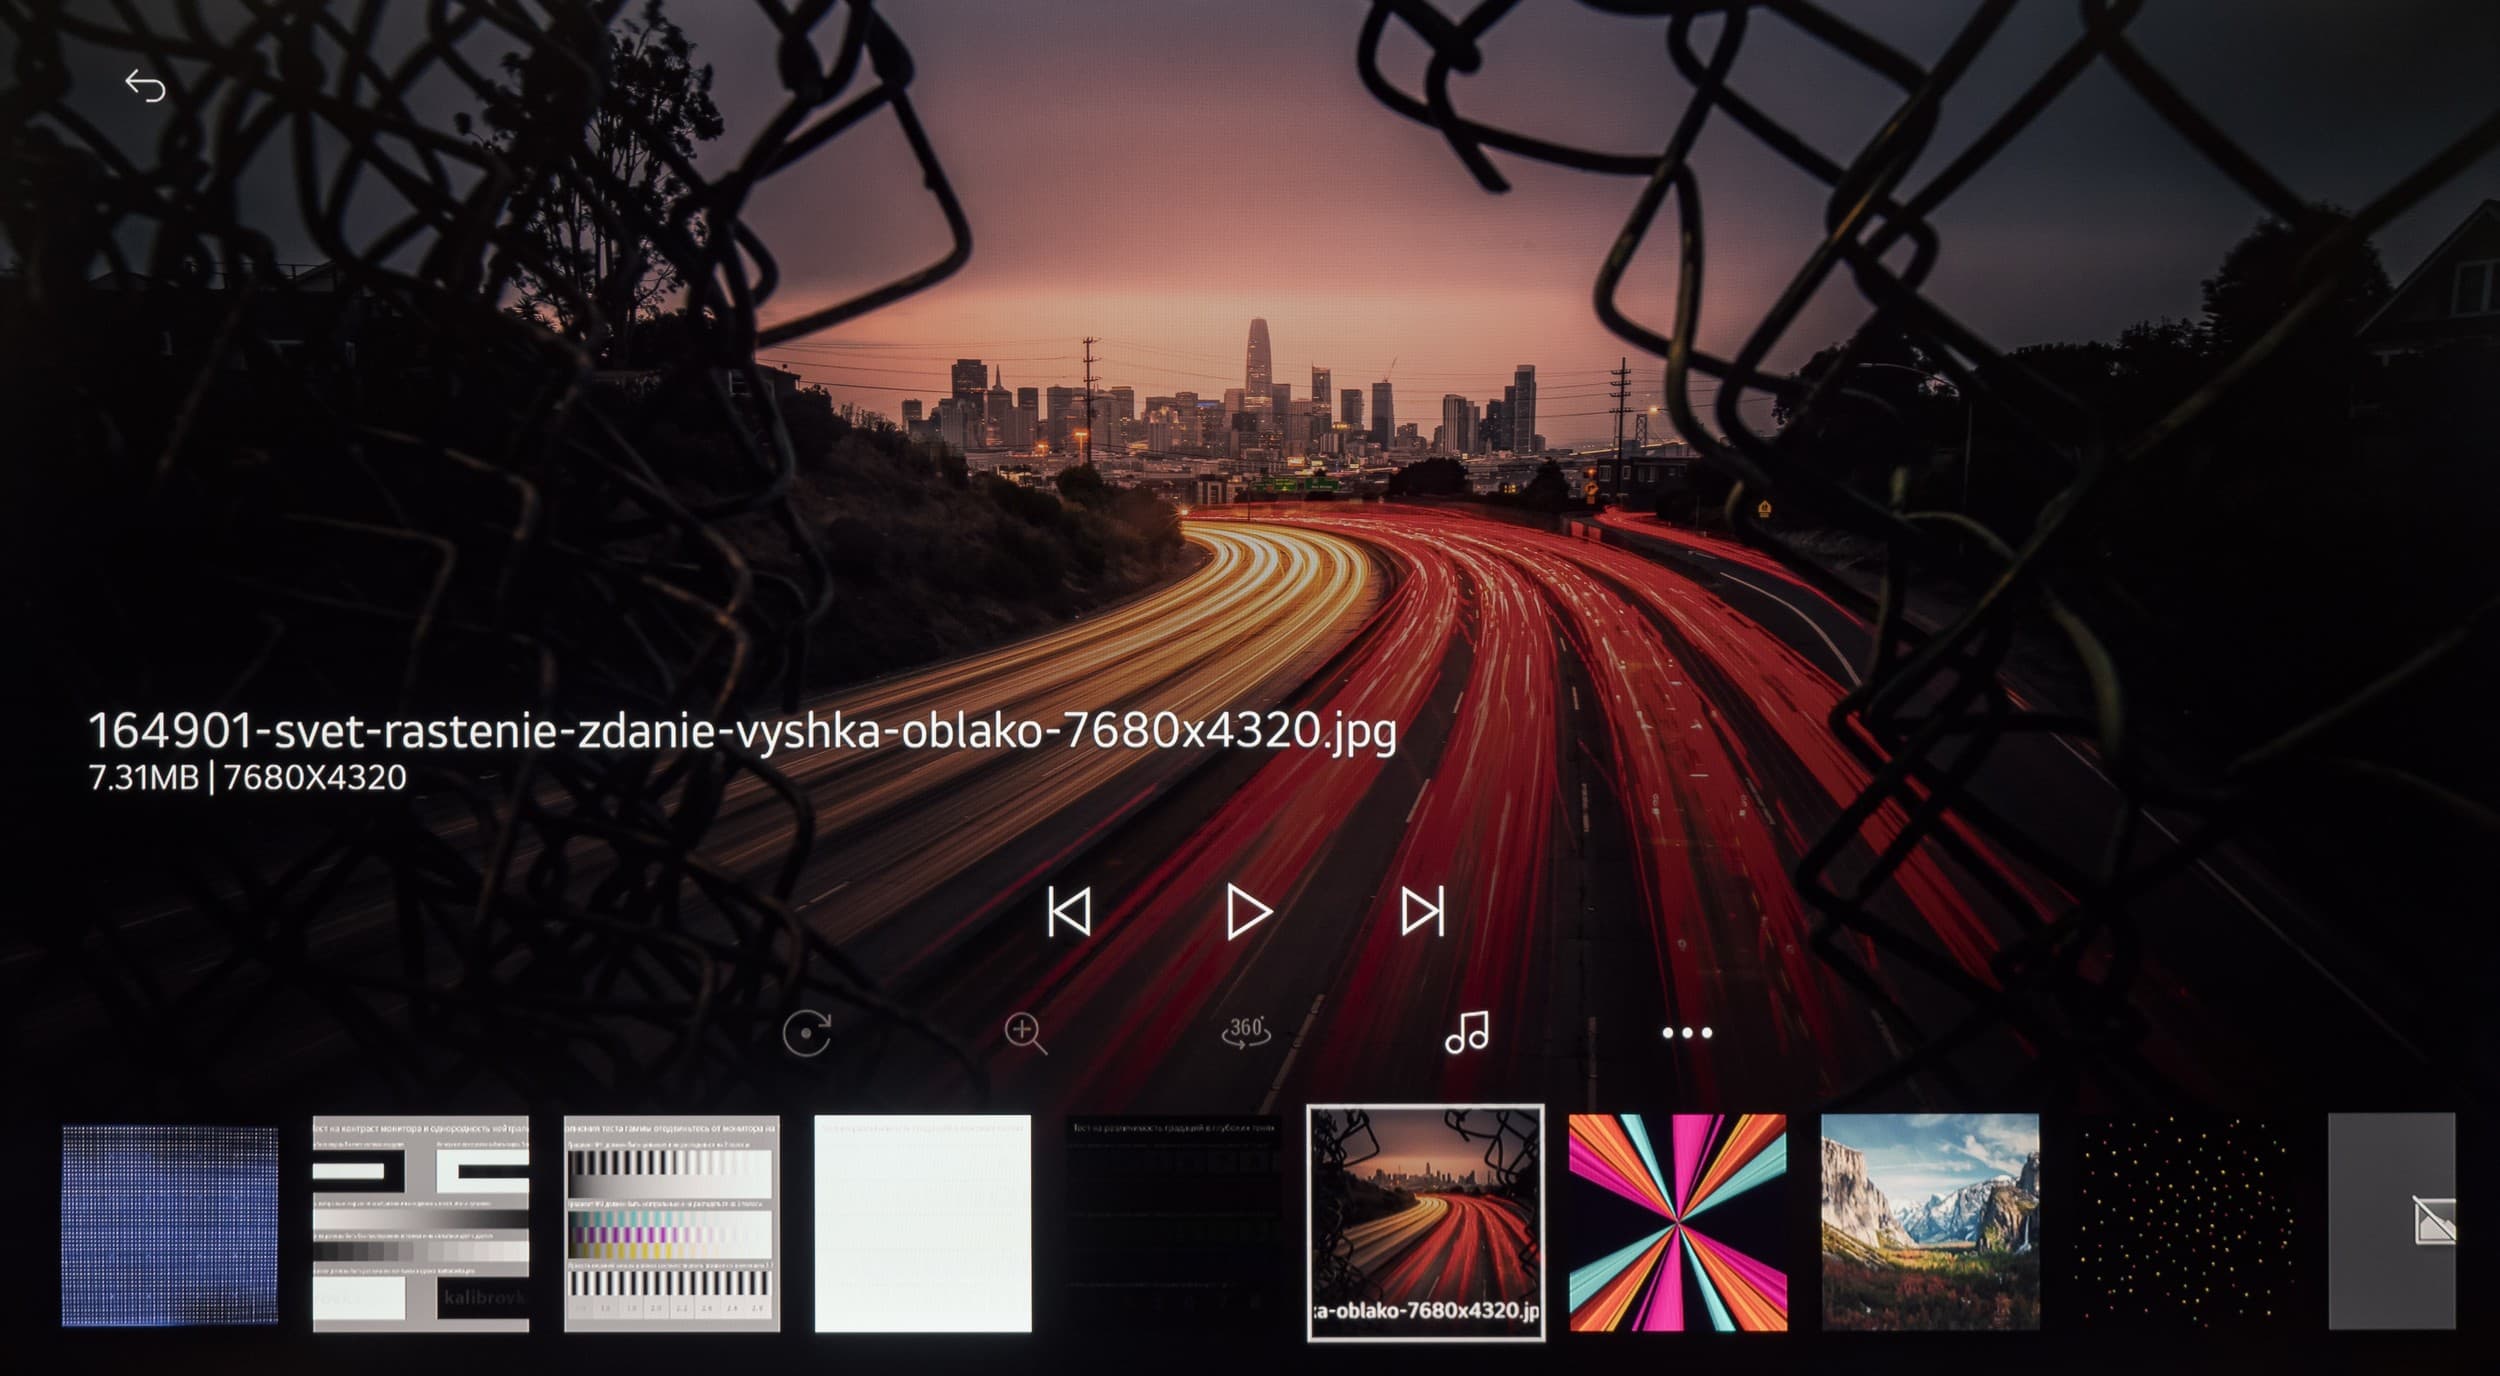This screenshot has height=1376, width=2500.
Task: Select the dark black gradation test thumbnail
Action: point(1174,1224)
